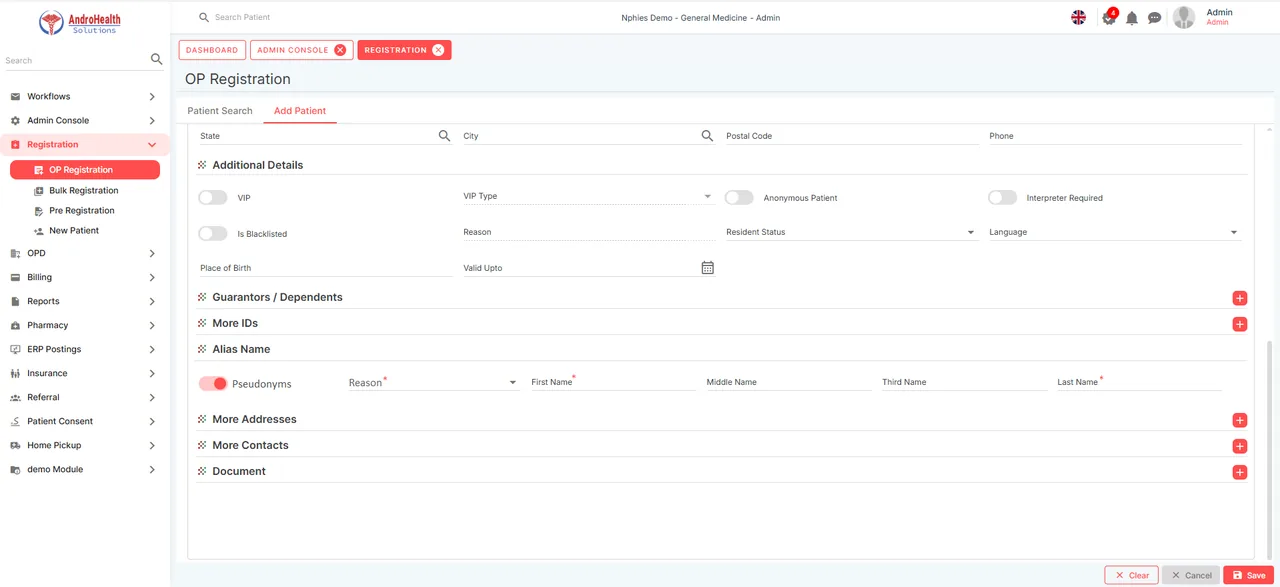Toggle the Is Blacklisted switch
The image size is (1280, 587).
[213, 234]
